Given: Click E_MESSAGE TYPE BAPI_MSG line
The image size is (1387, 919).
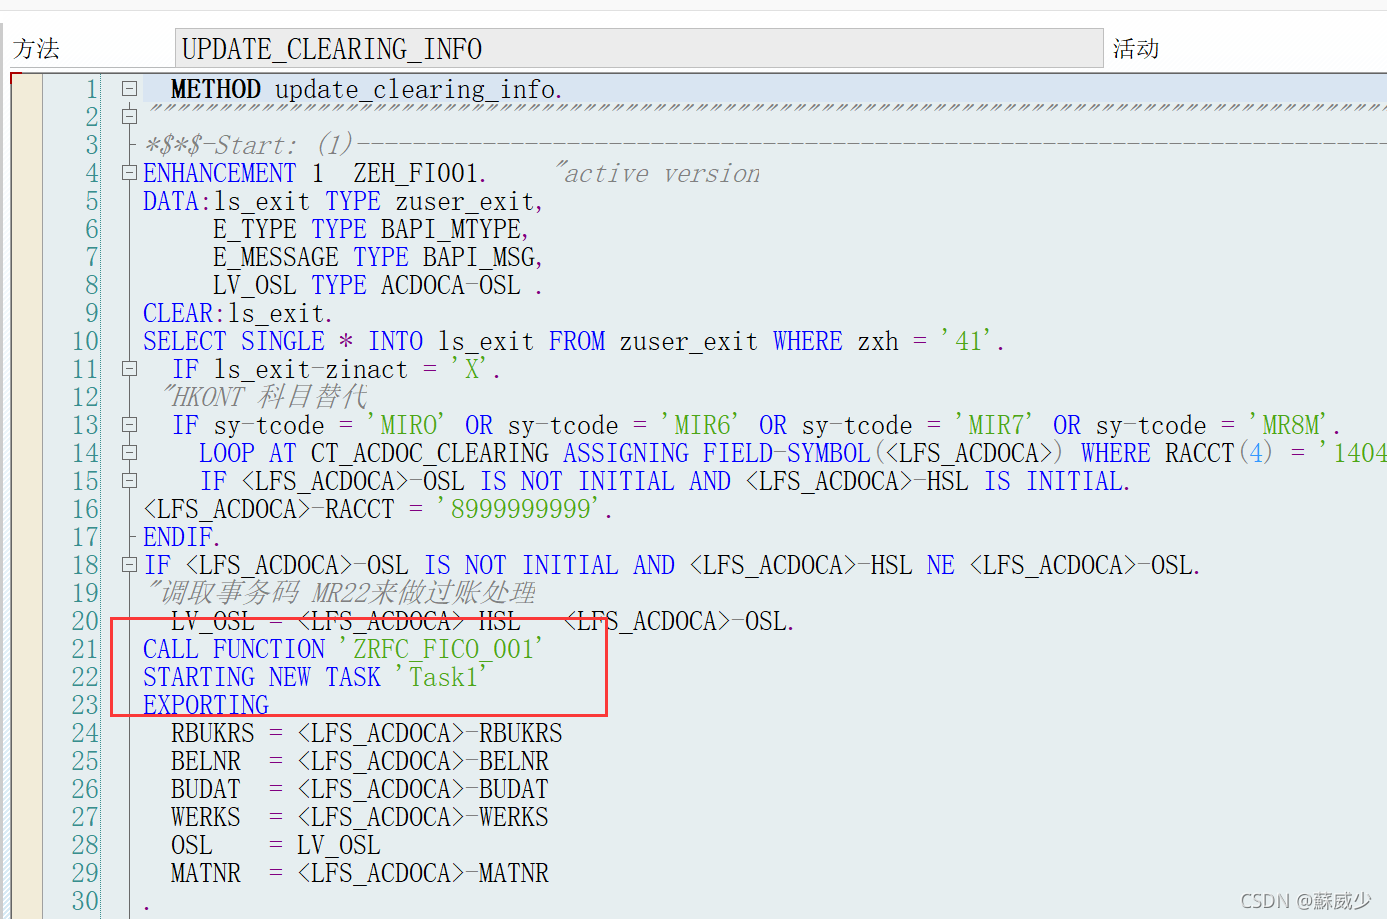Looking at the screenshot, I should [377, 257].
